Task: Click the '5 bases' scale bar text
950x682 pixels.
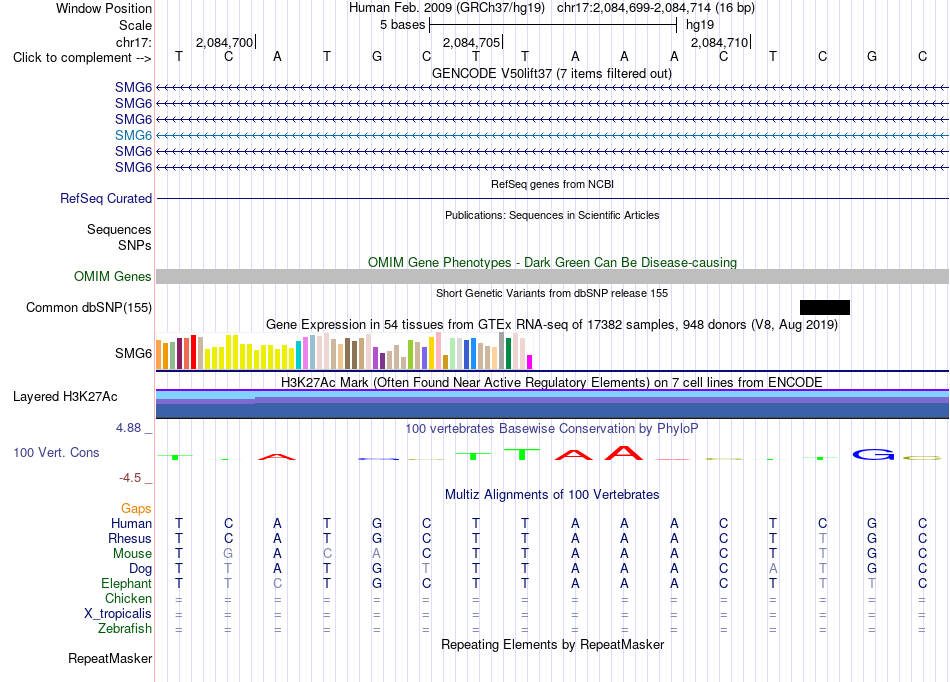Action: (x=402, y=25)
